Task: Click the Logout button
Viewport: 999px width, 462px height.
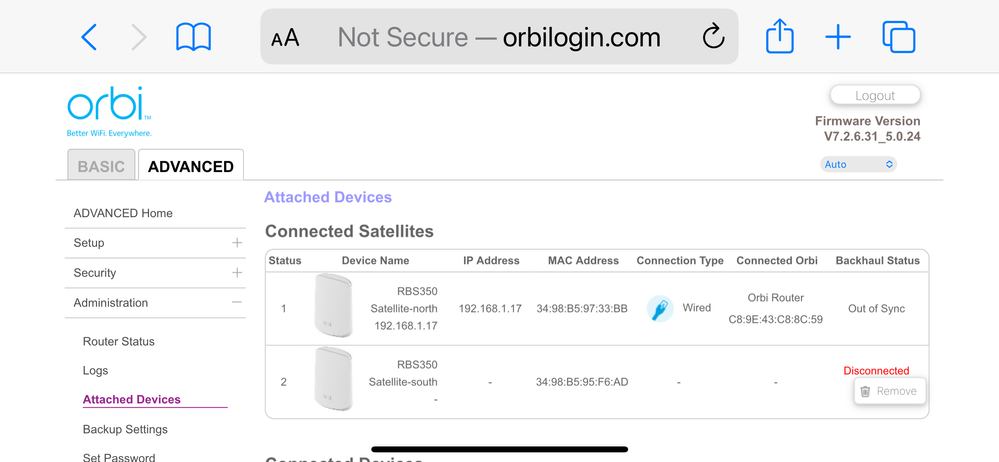Action: coord(875,96)
